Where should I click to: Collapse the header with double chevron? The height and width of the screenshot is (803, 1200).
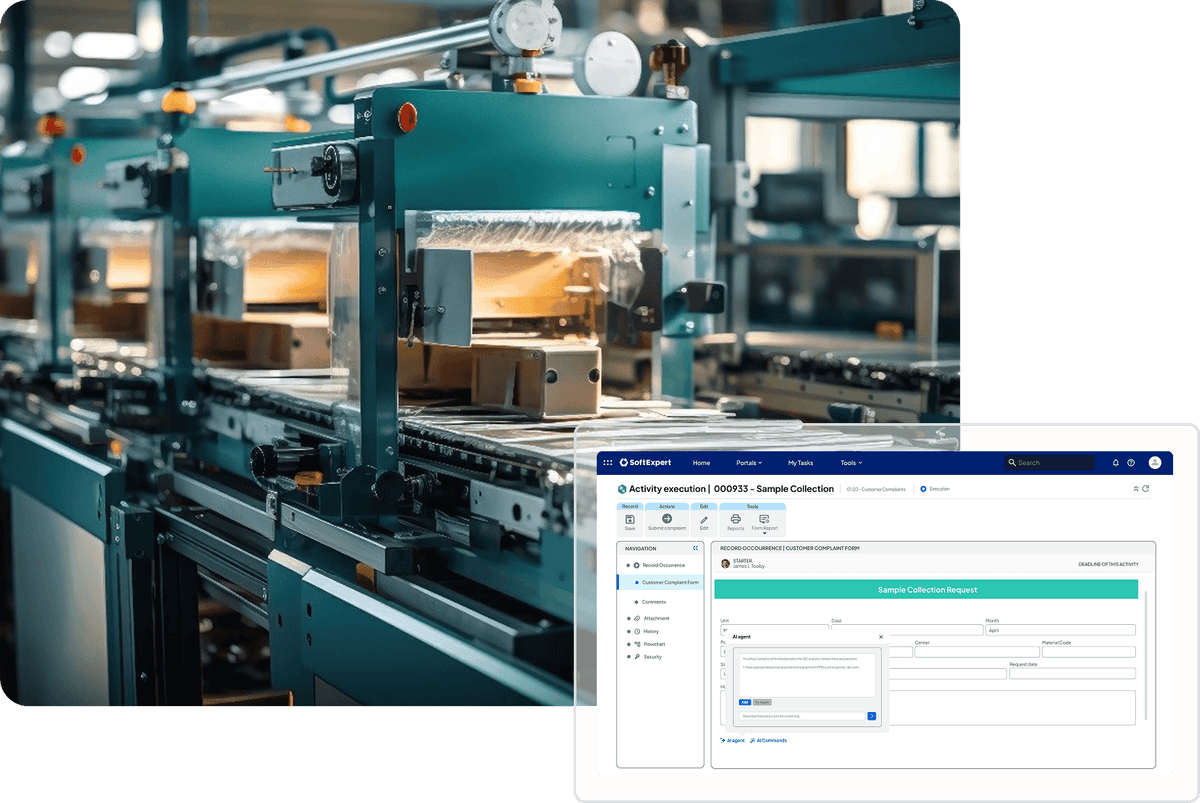click(x=1135, y=489)
